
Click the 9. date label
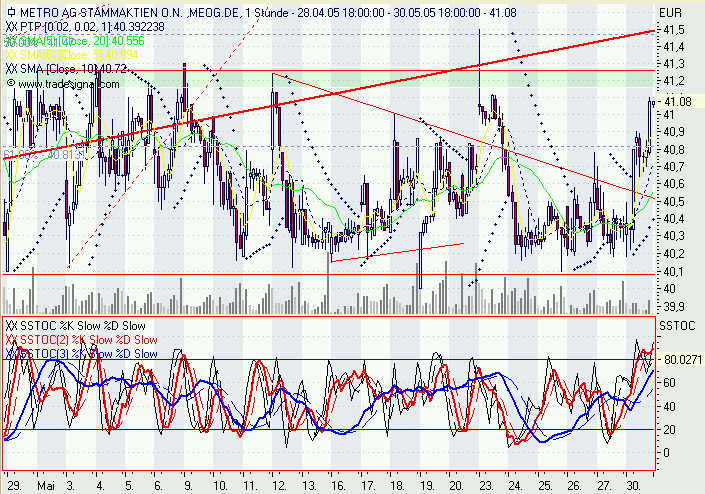(188, 486)
